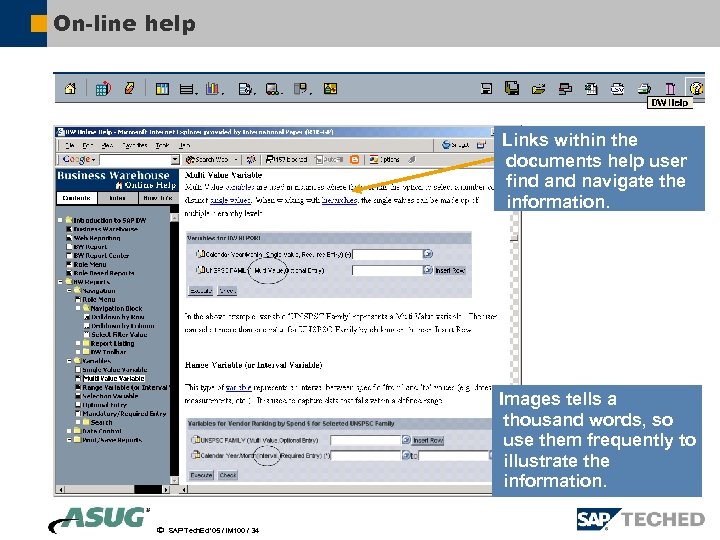This screenshot has height=540, width=720.
Task: Click Execute in Variables for BW REPORT panel
Action: click(201, 290)
